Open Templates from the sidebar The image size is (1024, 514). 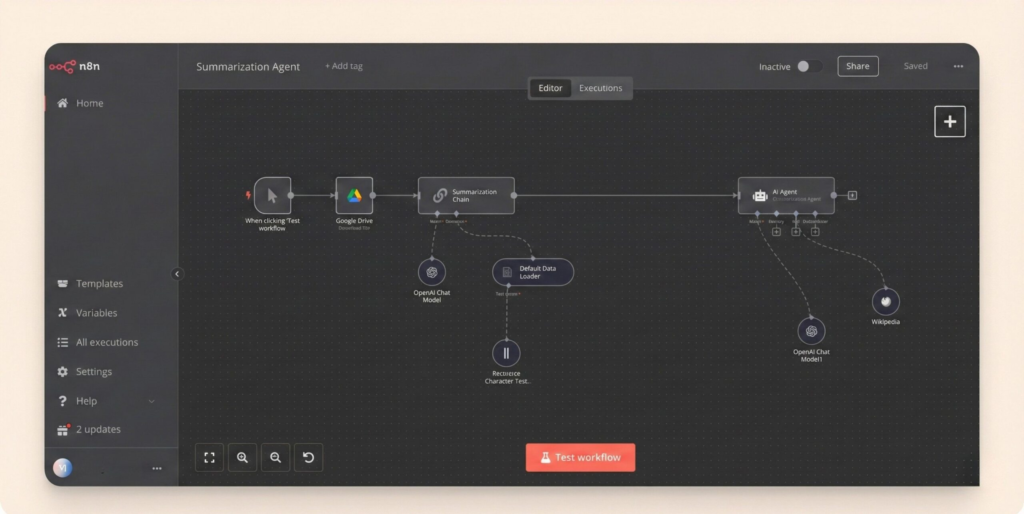90,283
